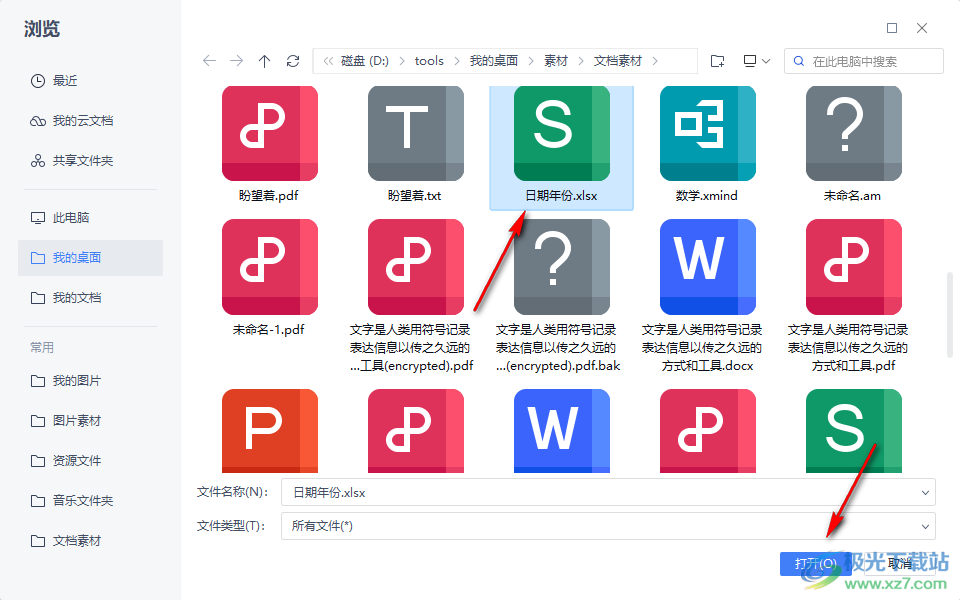Select the 方式和工具.pdf file icon
960x600 pixels.
(x=853, y=267)
